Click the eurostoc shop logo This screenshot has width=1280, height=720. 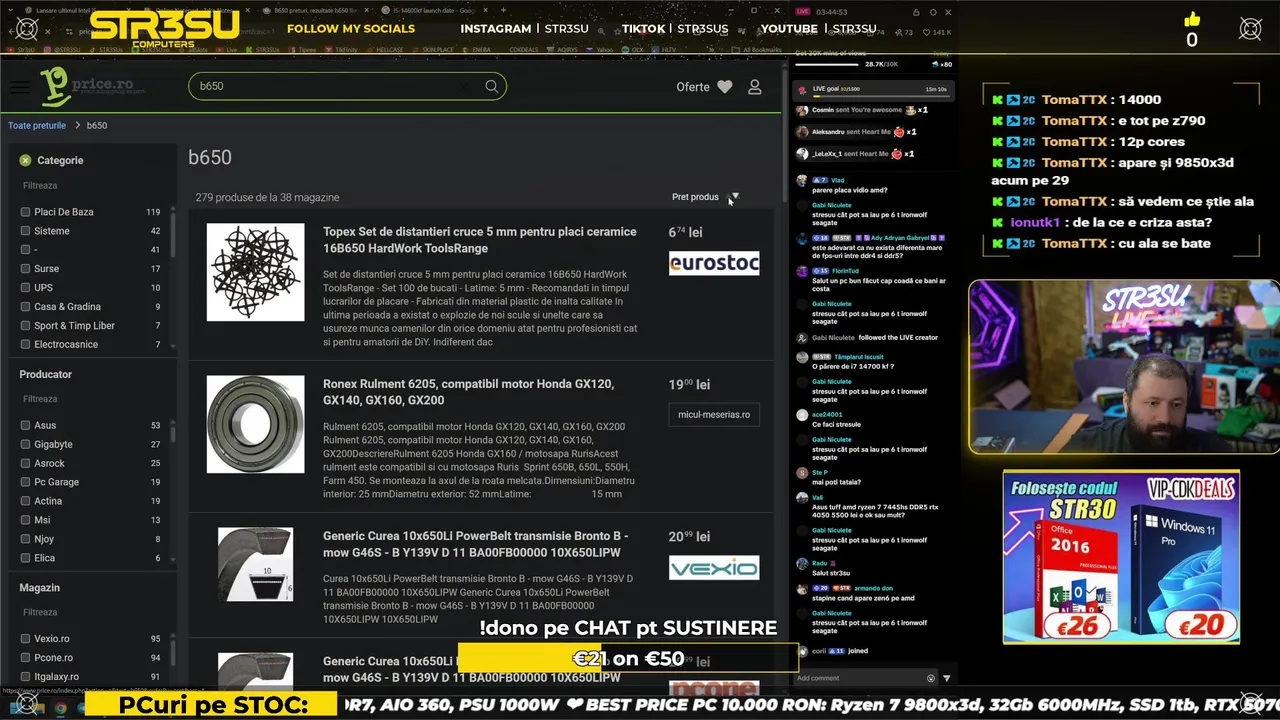714,263
